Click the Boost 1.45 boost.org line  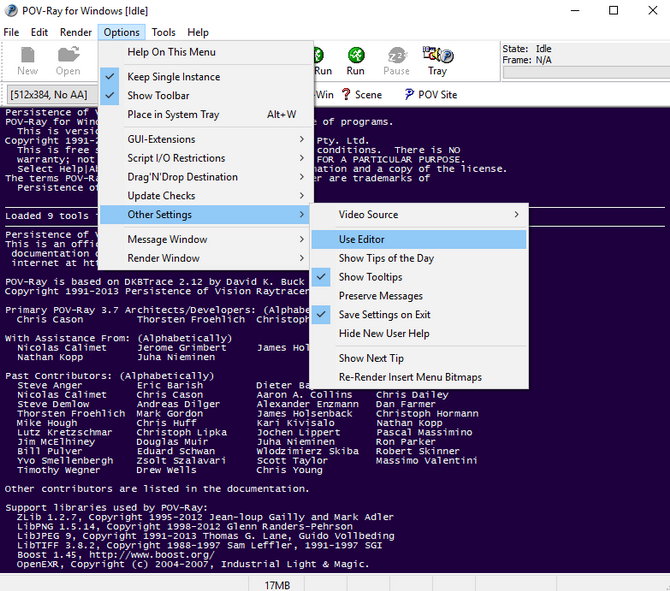116,555
